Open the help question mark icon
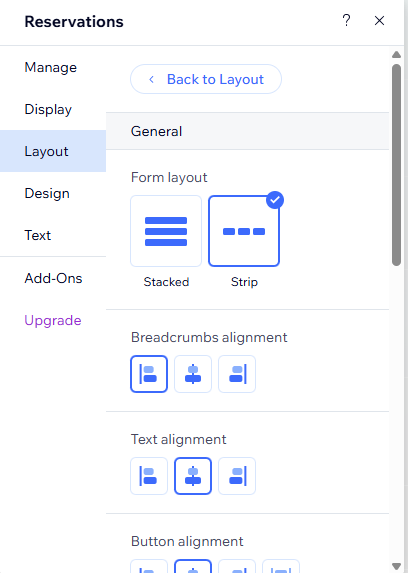408x573 pixels. click(x=346, y=20)
